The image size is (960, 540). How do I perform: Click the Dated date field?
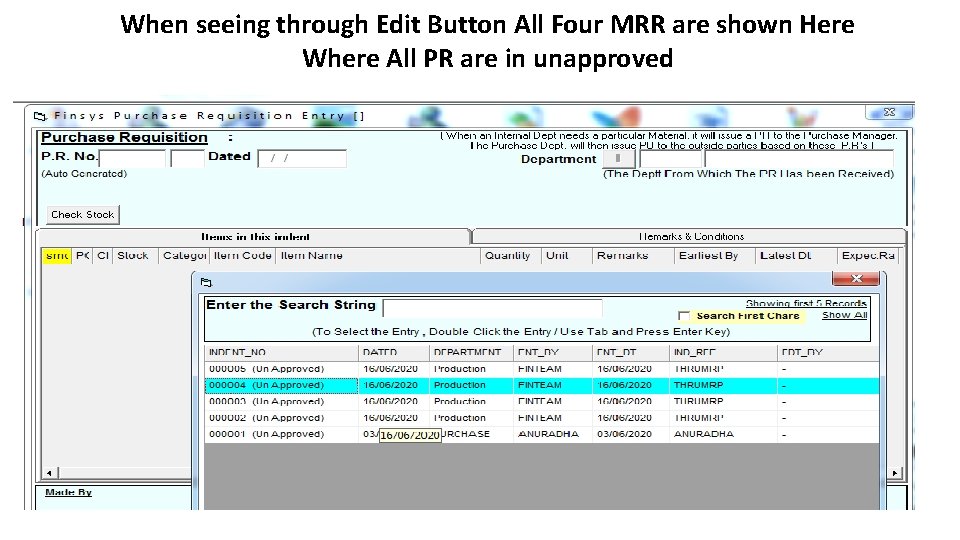point(302,159)
